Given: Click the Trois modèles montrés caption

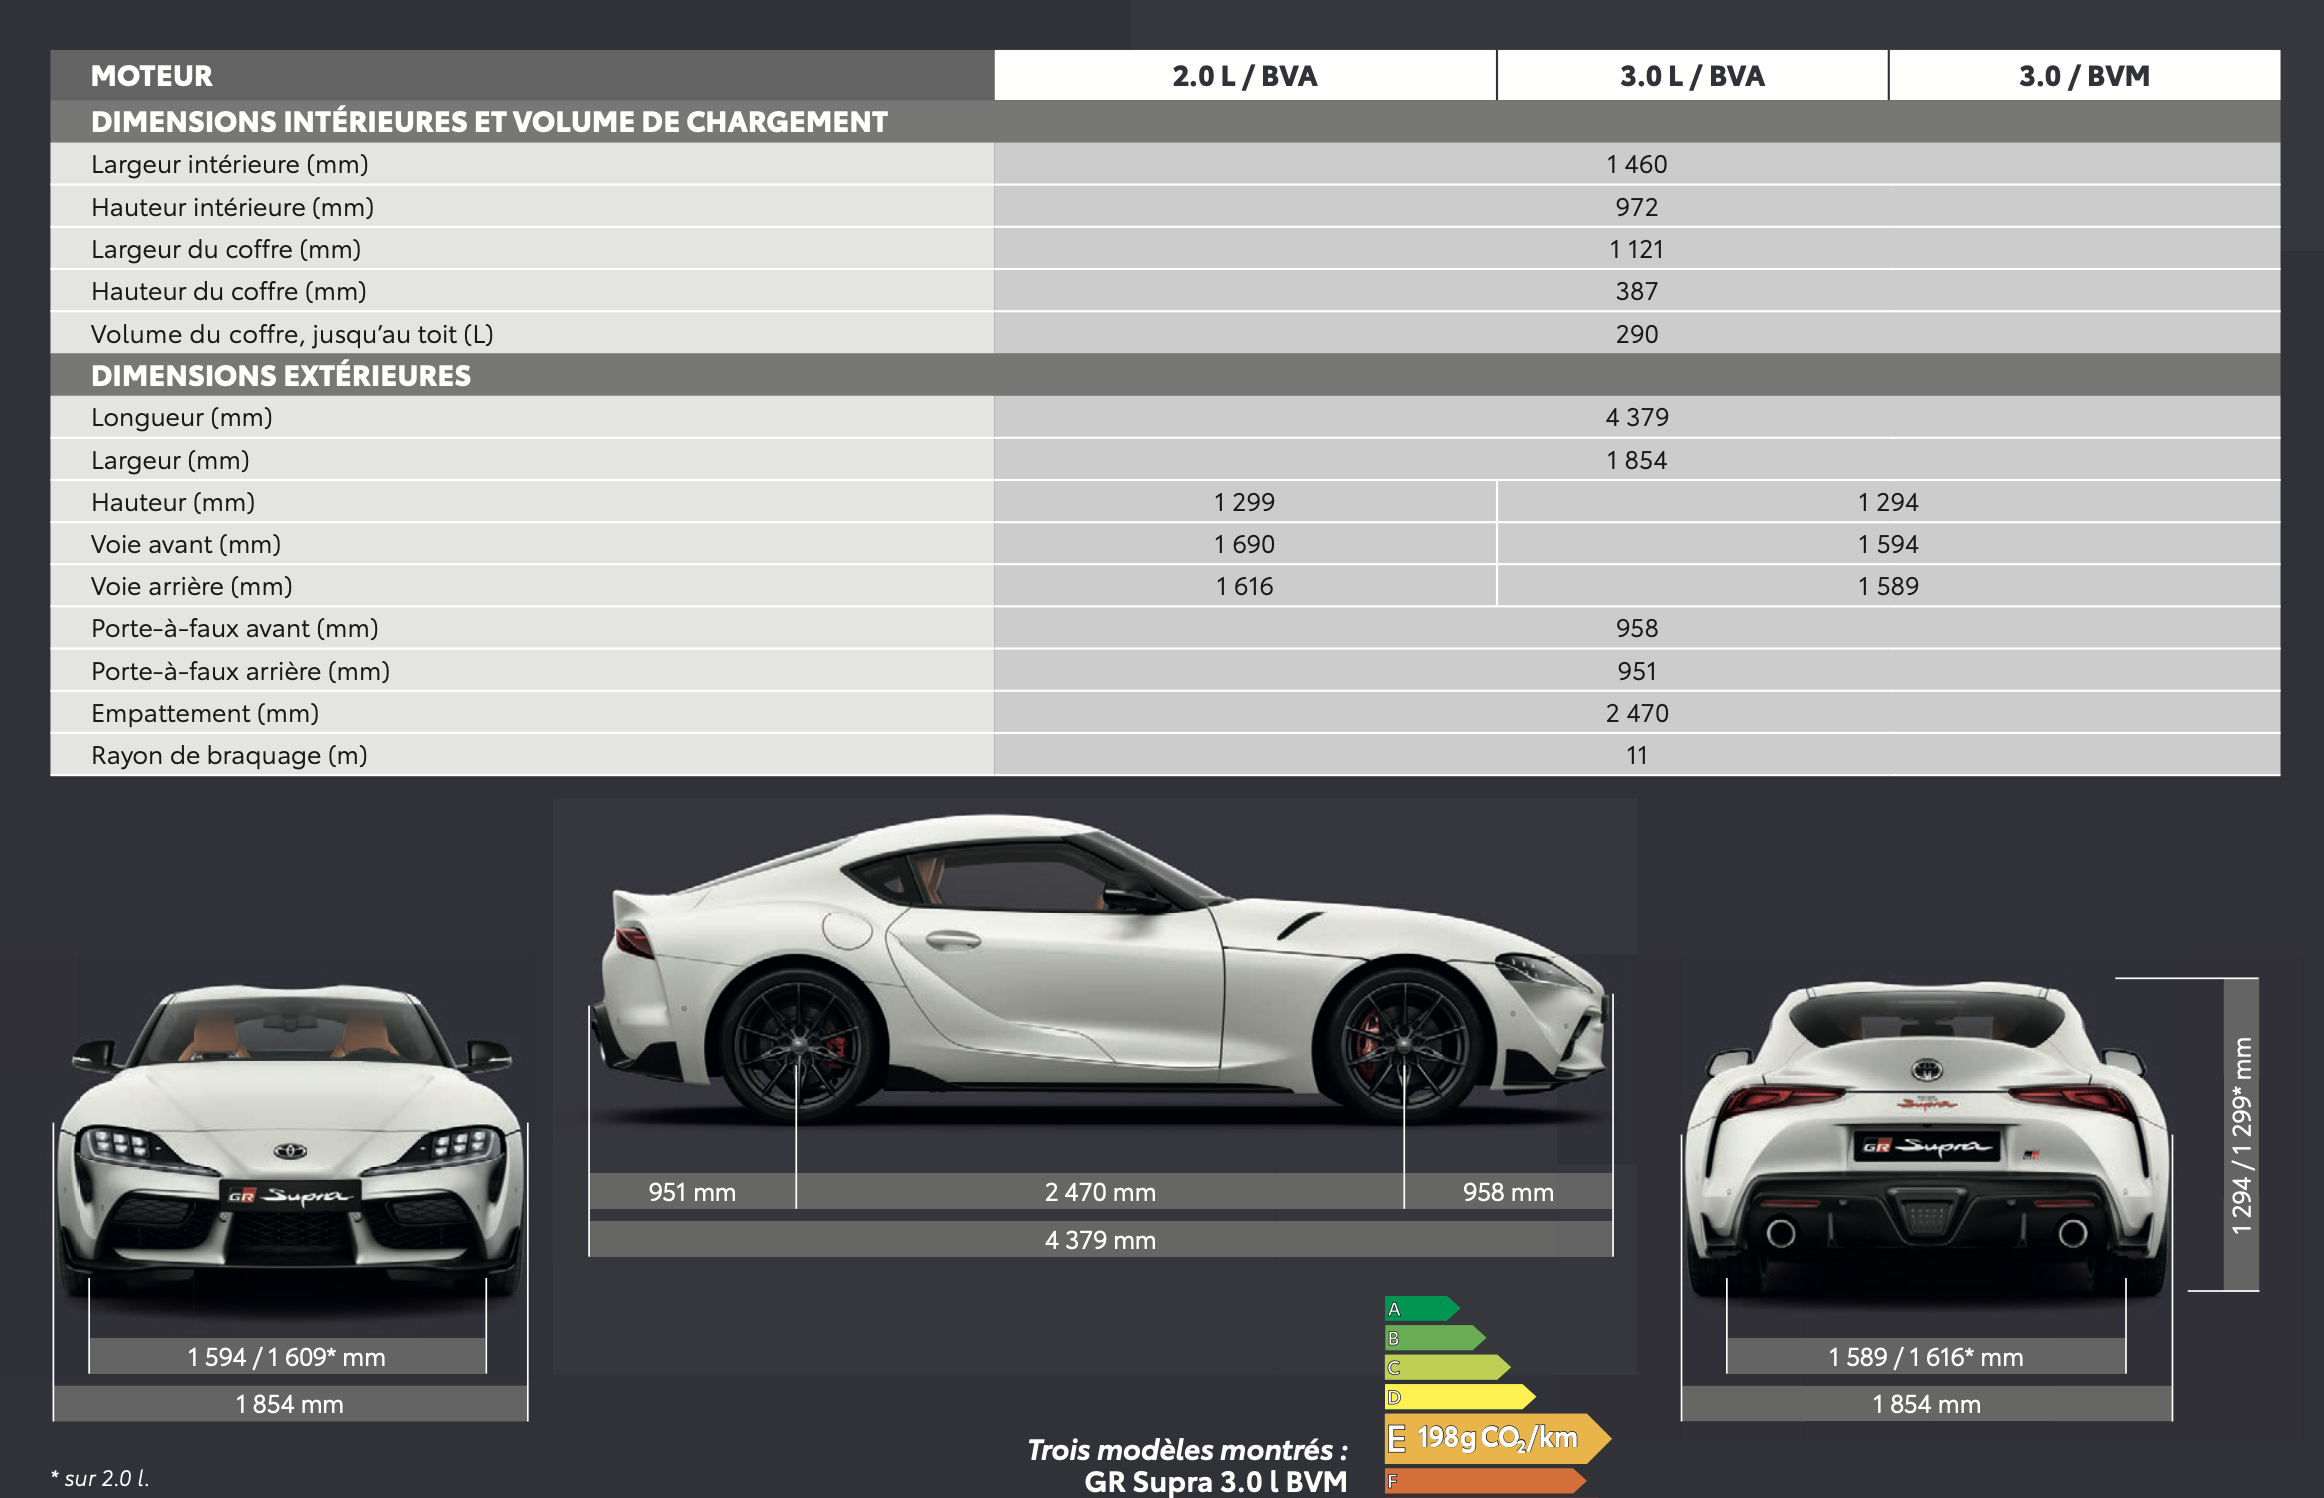Looking at the screenshot, I should tap(1187, 1450).
